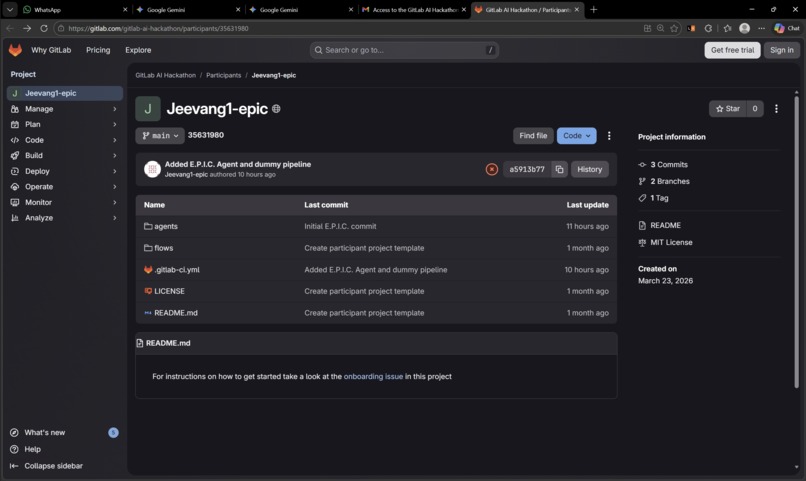Expand the Deploy sidebar section

(65, 171)
